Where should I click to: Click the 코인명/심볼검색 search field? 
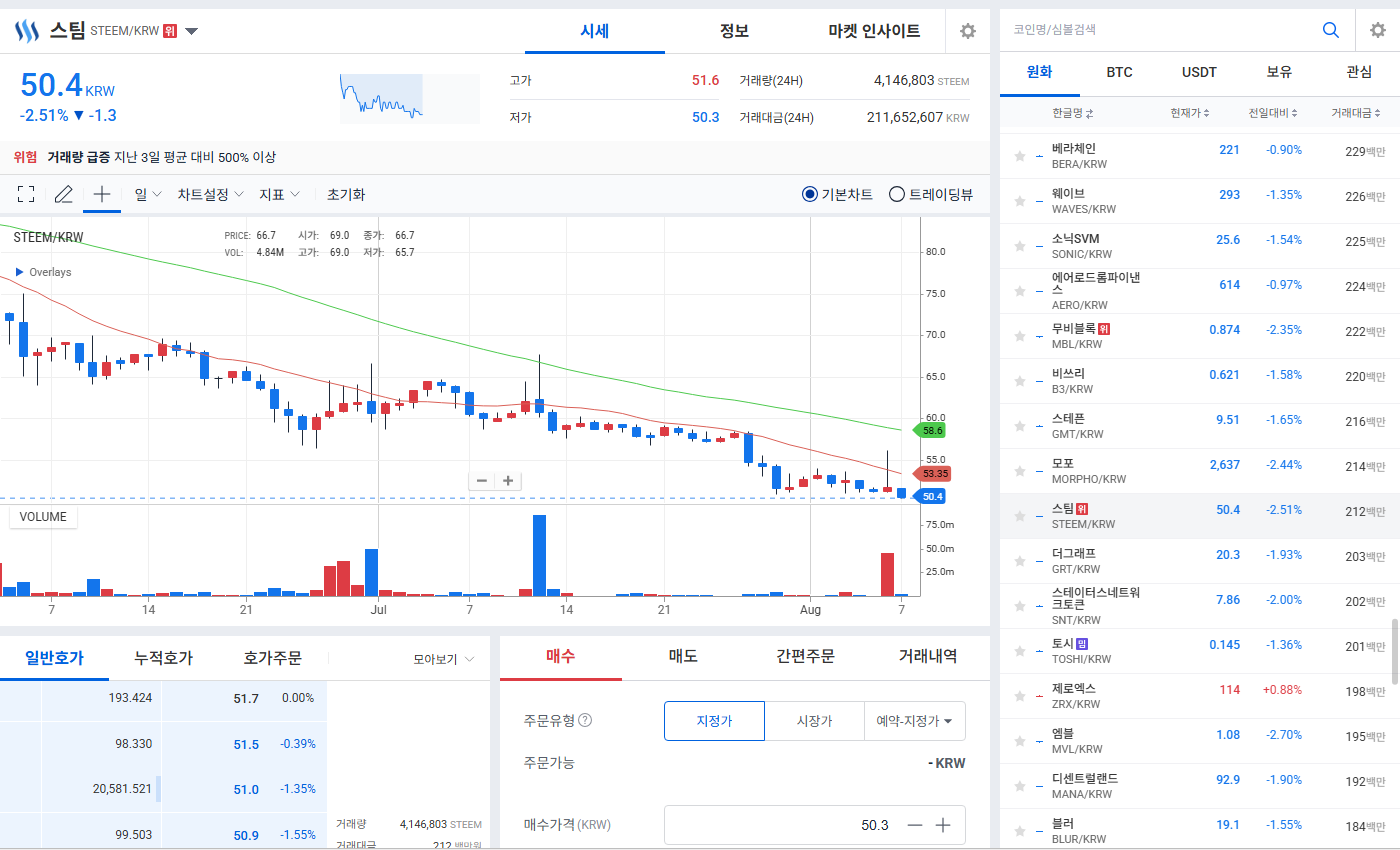coord(1160,30)
